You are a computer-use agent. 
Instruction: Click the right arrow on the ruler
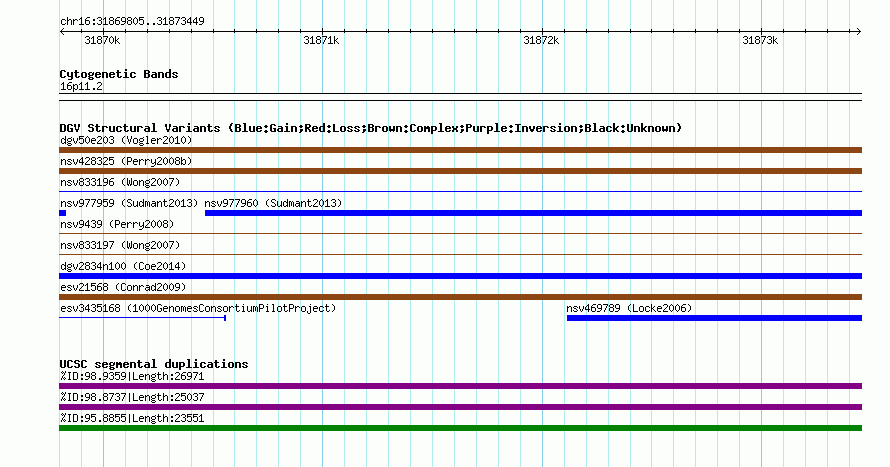click(858, 32)
